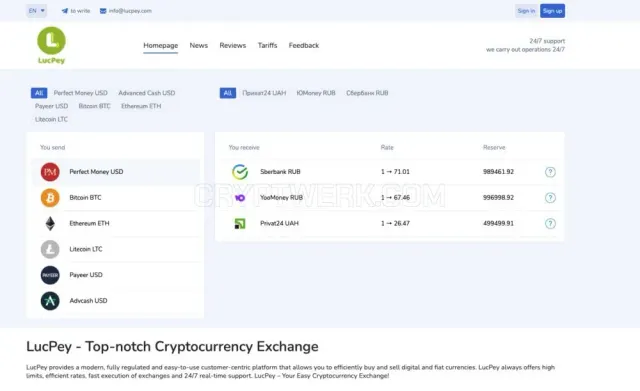Image resolution: width=640 pixels, height=391 pixels.
Task: Select Perfect Money USD in send list
Action: (116, 172)
